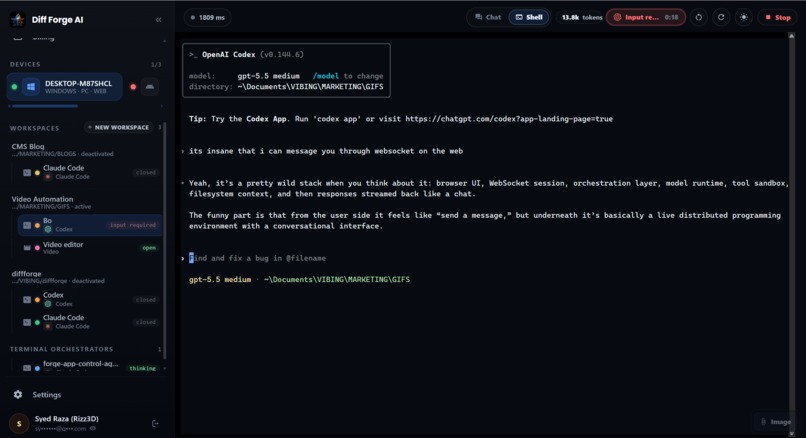Viewport: 806px width, 438px height.
Task: Click closed badge of diffforge Claude Code
Action: pyautogui.click(x=145, y=322)
